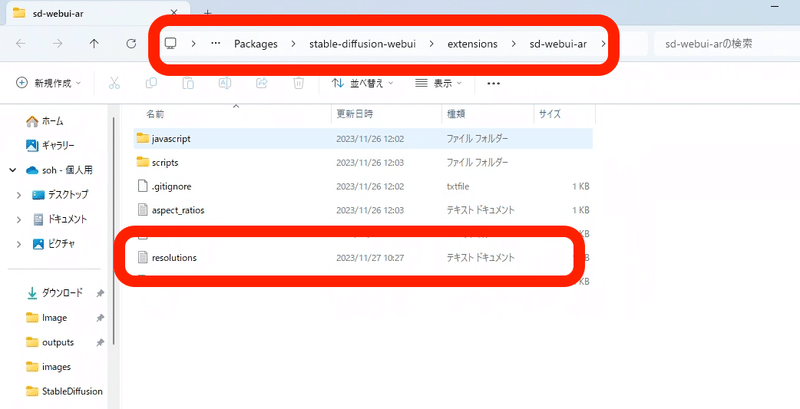Image resolution: width=800 pixels, height=409 pixels.
Task: Click txtfile type of .gitignore row
Action: tap(458, 187)
